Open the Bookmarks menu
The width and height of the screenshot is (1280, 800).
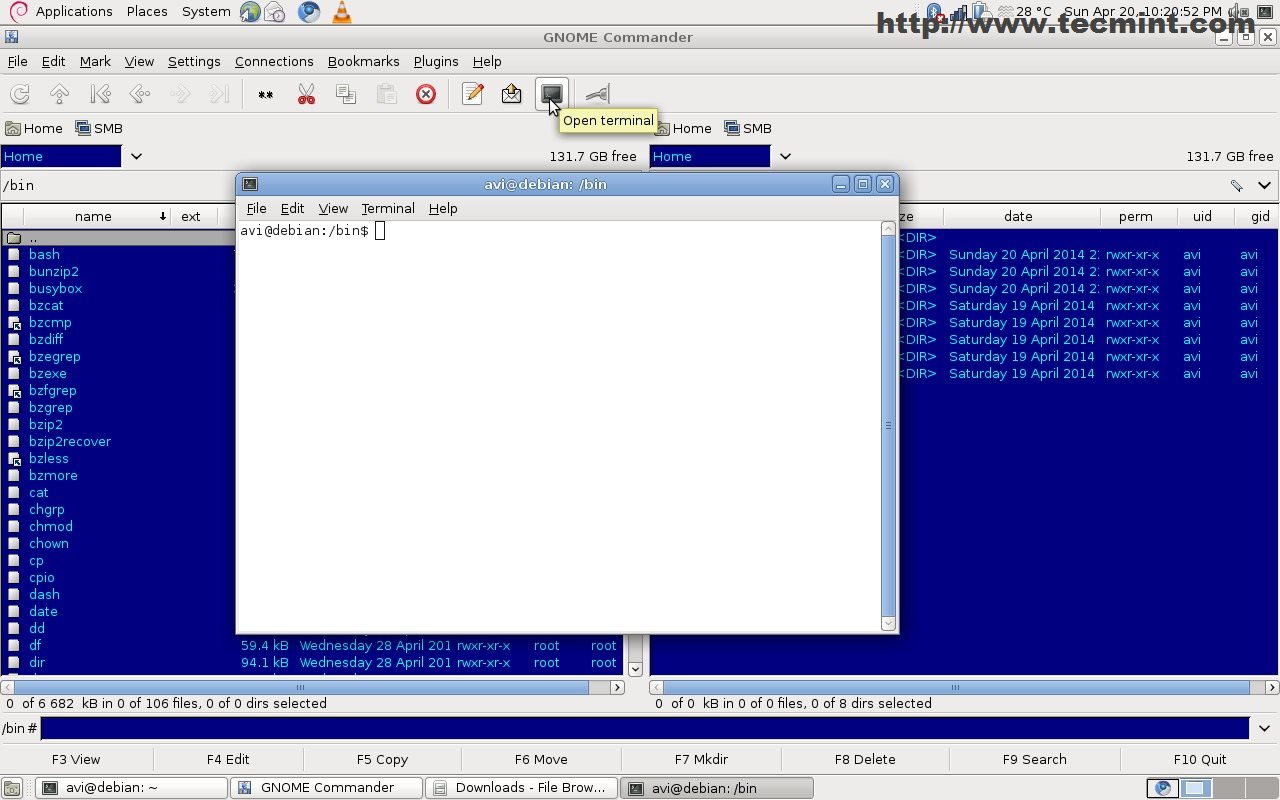[x=363, y=61]
